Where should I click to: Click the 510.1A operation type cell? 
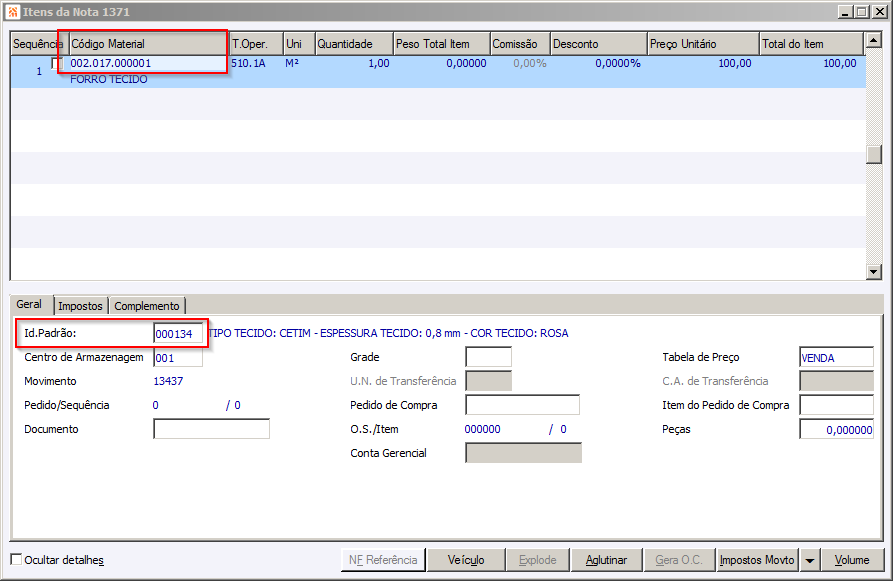point(248,63)
